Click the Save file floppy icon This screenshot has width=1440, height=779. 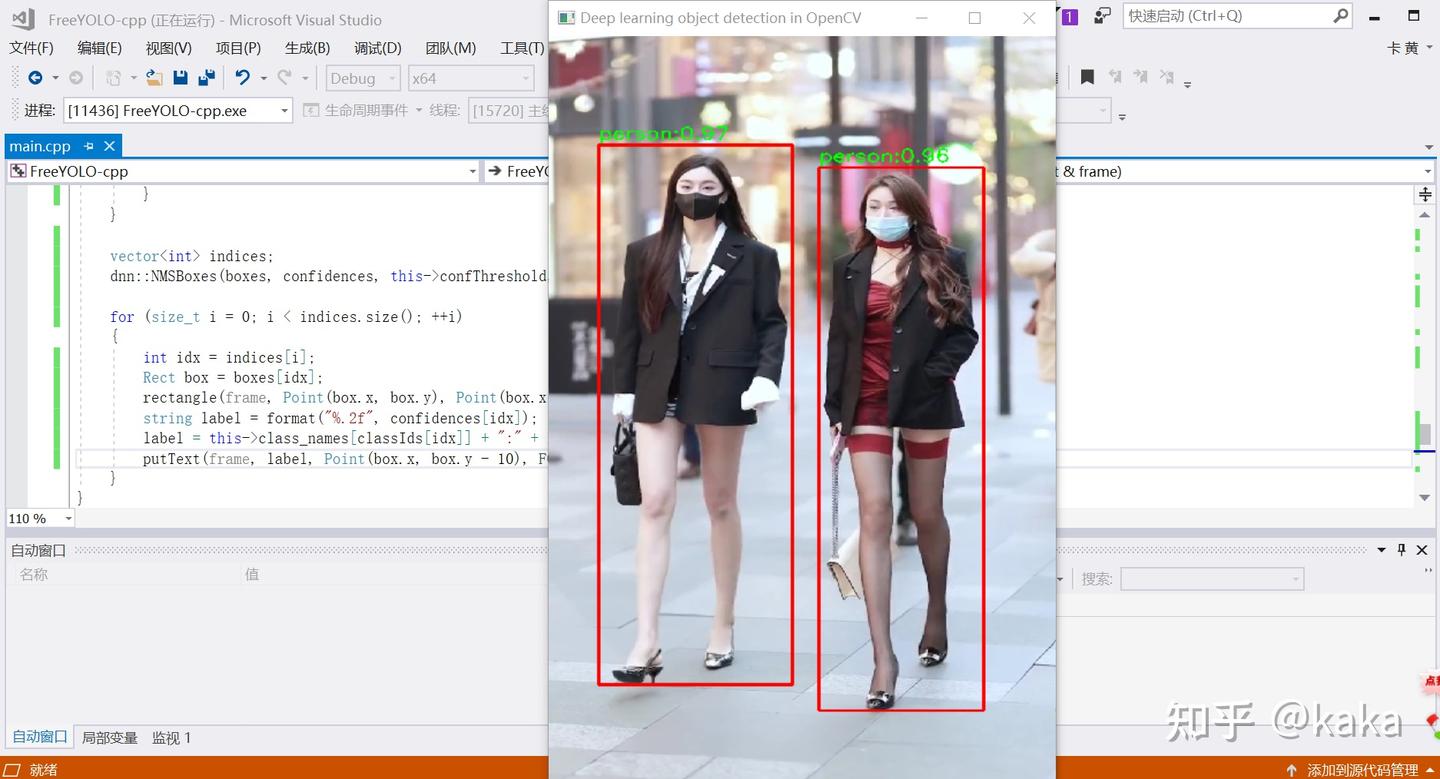point(181,78)
